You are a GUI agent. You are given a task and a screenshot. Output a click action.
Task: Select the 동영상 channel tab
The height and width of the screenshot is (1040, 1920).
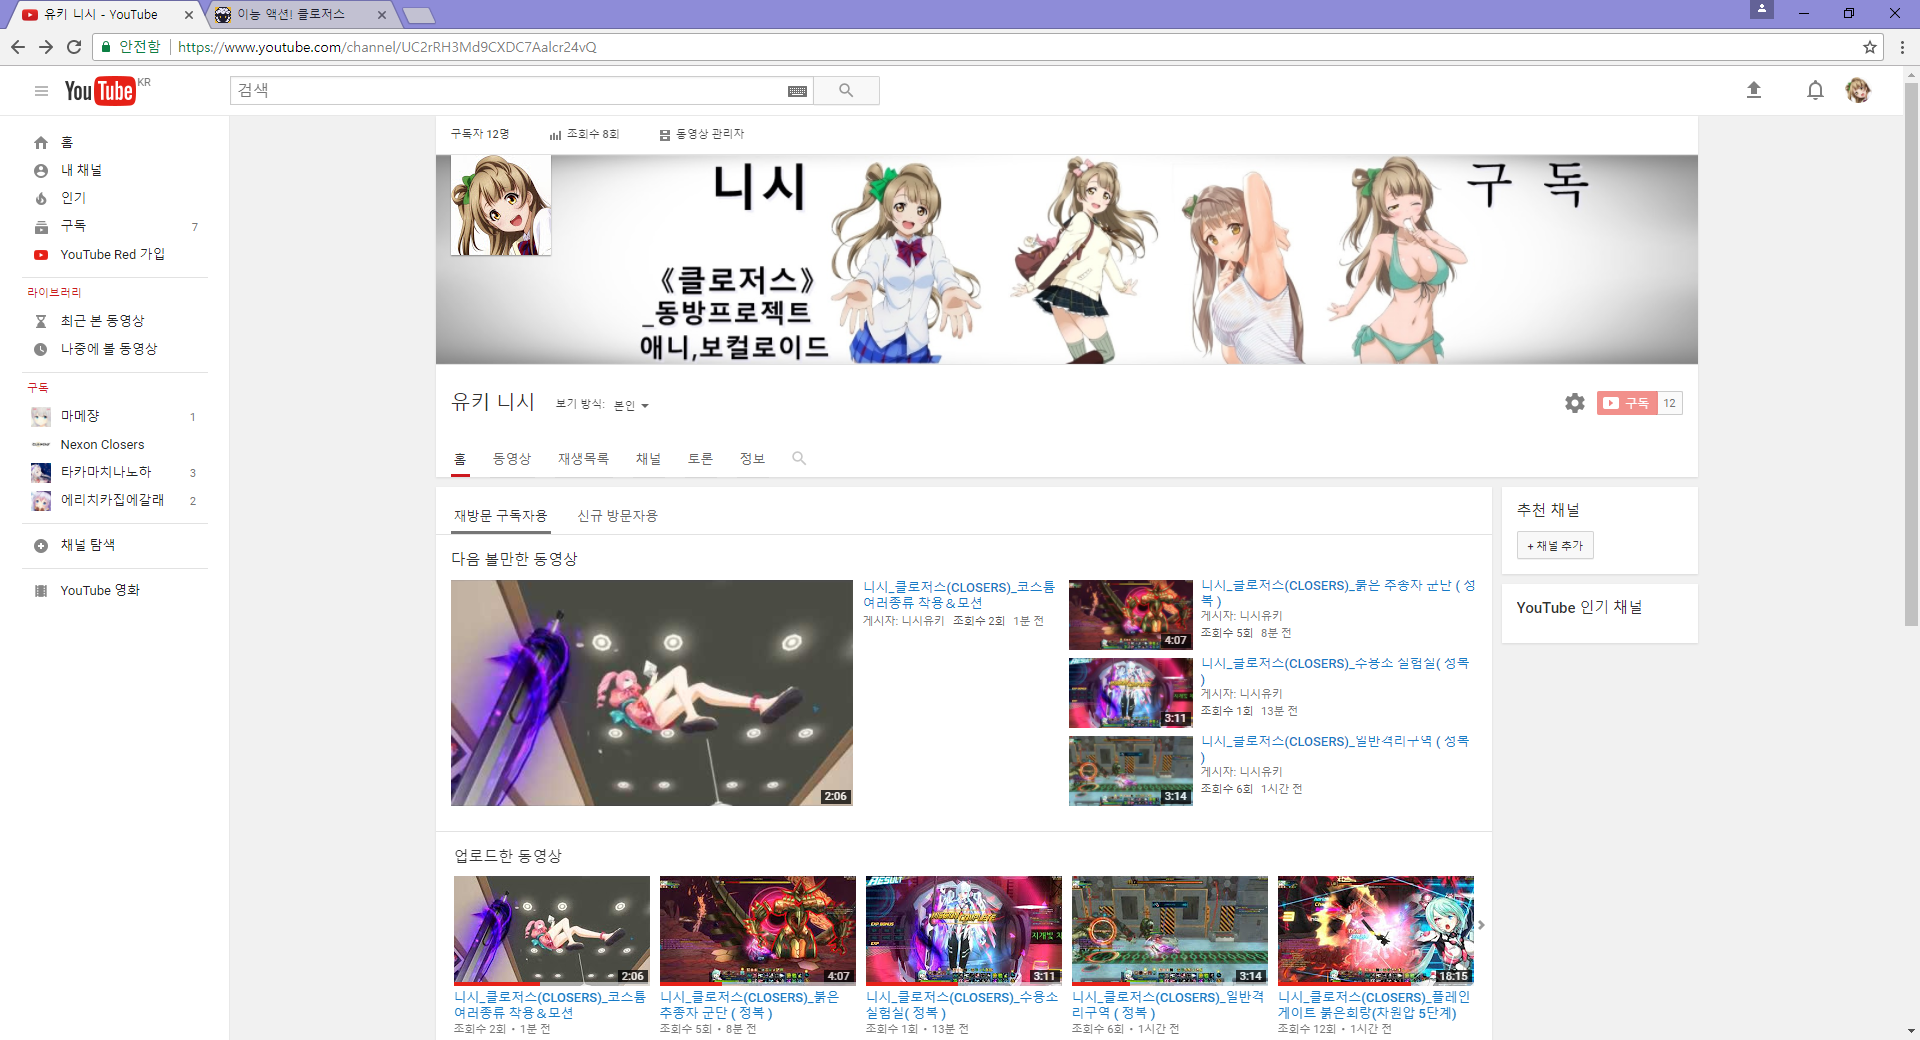[512, 458]
